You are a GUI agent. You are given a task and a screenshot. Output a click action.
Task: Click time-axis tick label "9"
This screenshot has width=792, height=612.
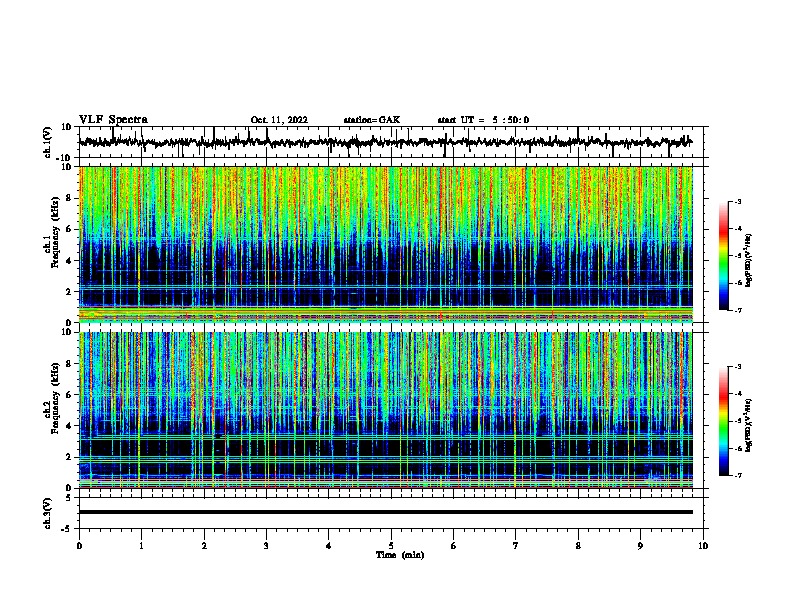(640, 546)
